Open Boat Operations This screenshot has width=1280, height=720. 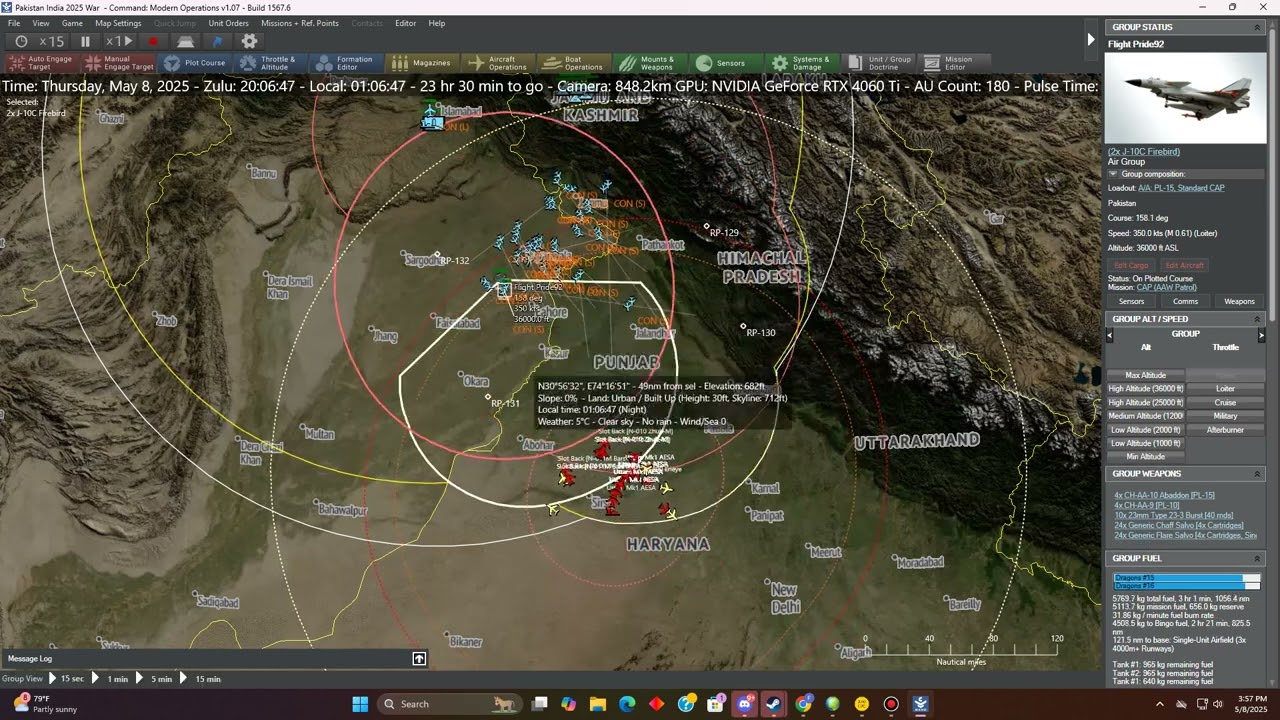click(572, 63)
